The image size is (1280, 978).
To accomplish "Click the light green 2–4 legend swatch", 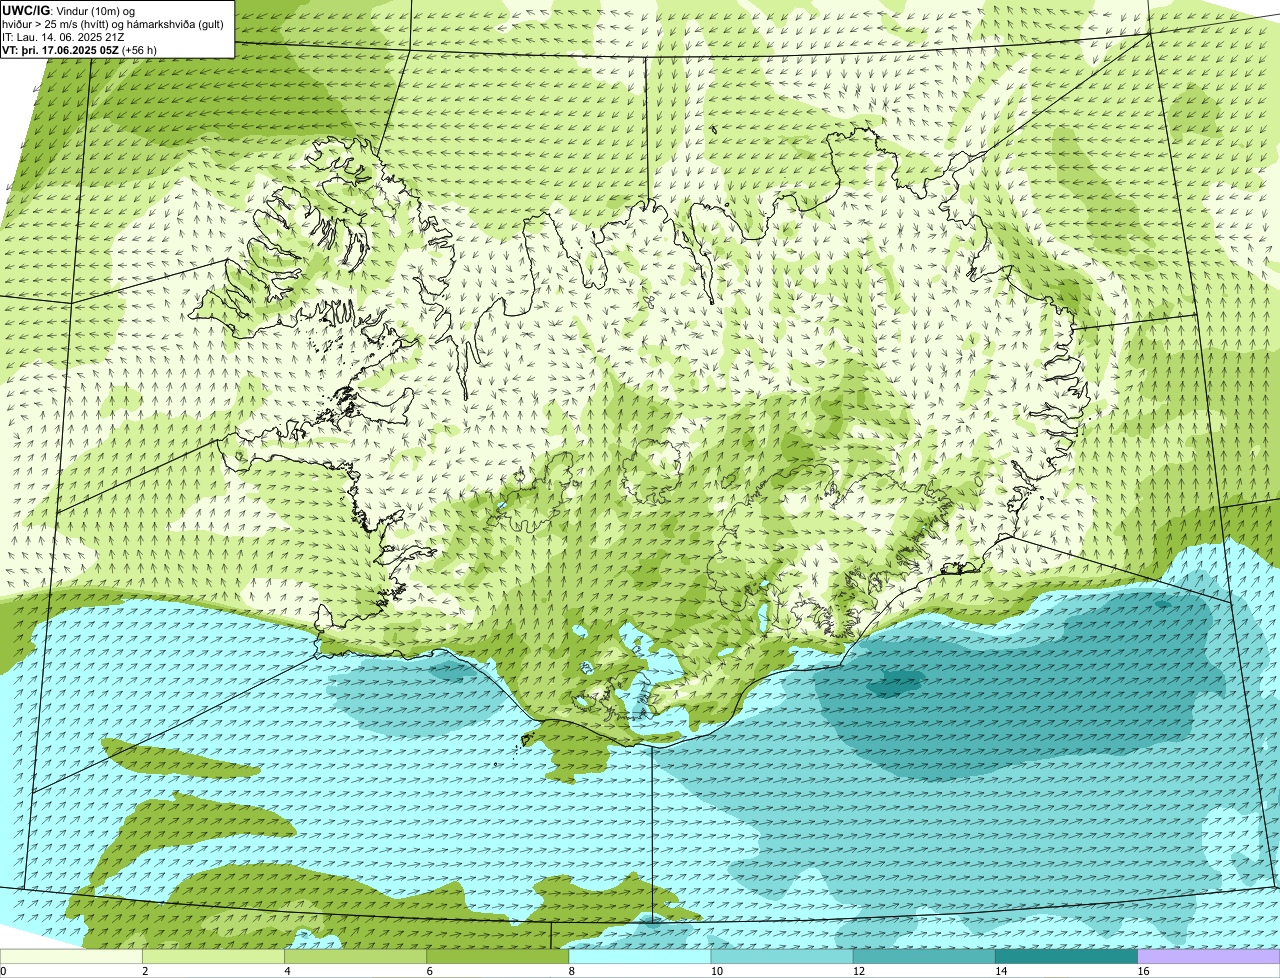I will [x=213, y=956].
